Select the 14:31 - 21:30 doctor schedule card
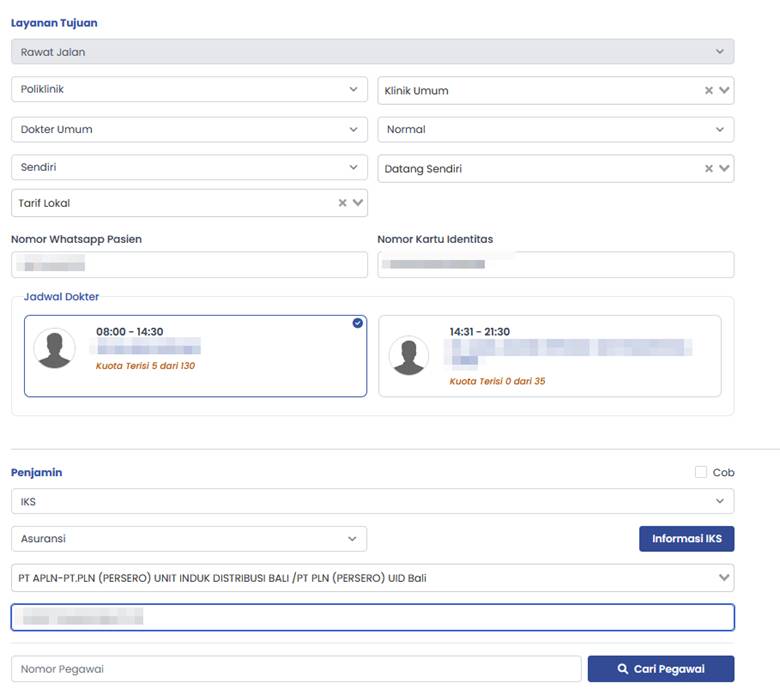This screenshot has width=780, height=689. tap(549, 356)
